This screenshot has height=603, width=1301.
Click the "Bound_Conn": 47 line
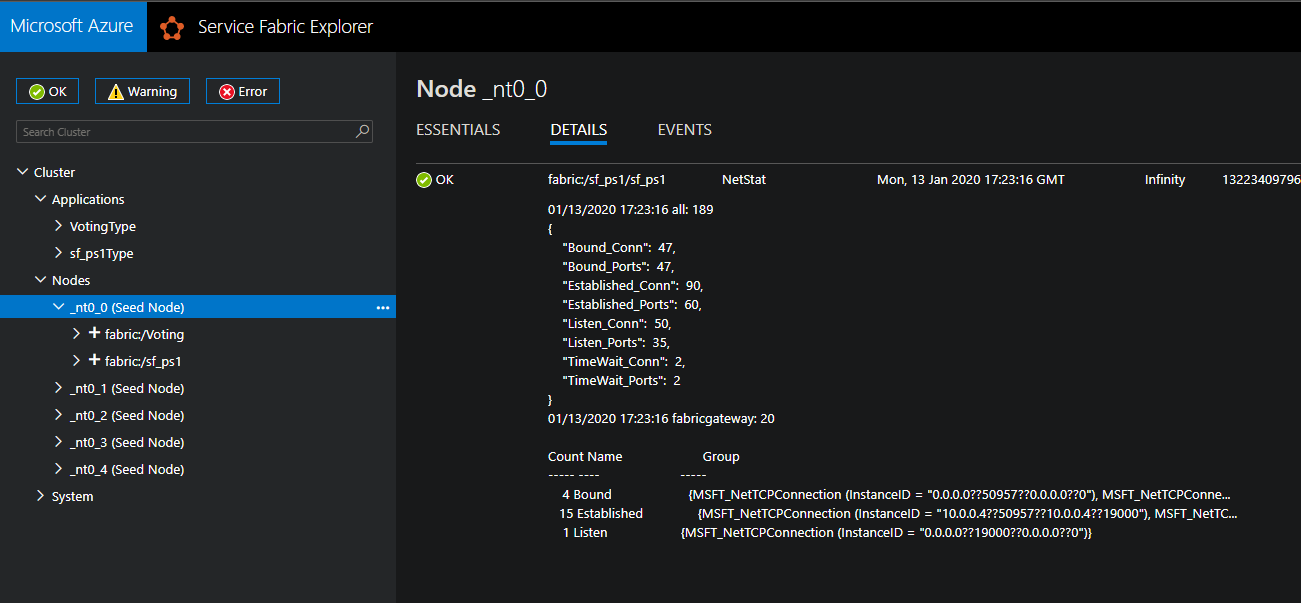point(620,247)
